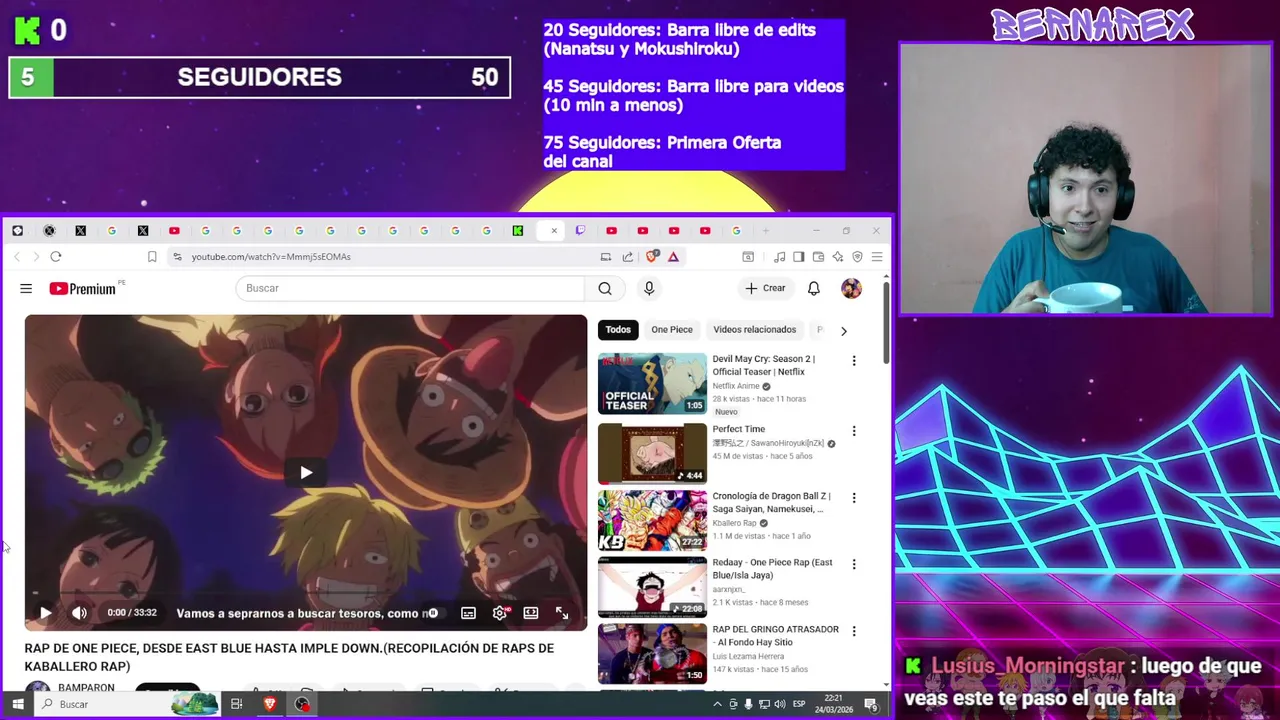Switch to the Twitch browser tab
The width and height of the screenshot is (1280, 720).
(580, 231)
